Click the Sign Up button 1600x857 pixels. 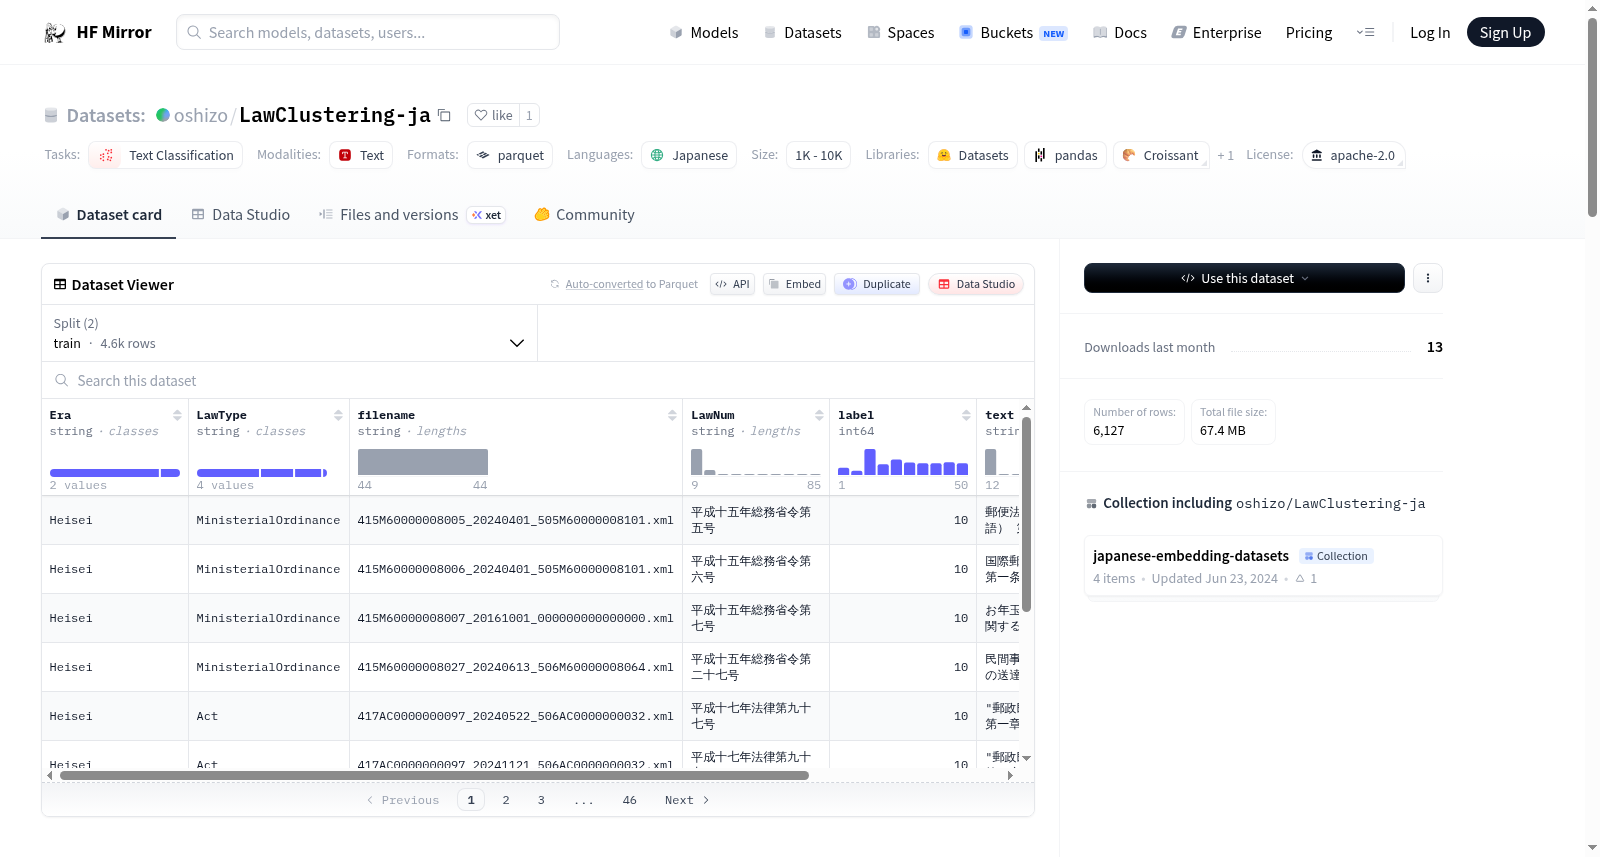coord(1505,33)
